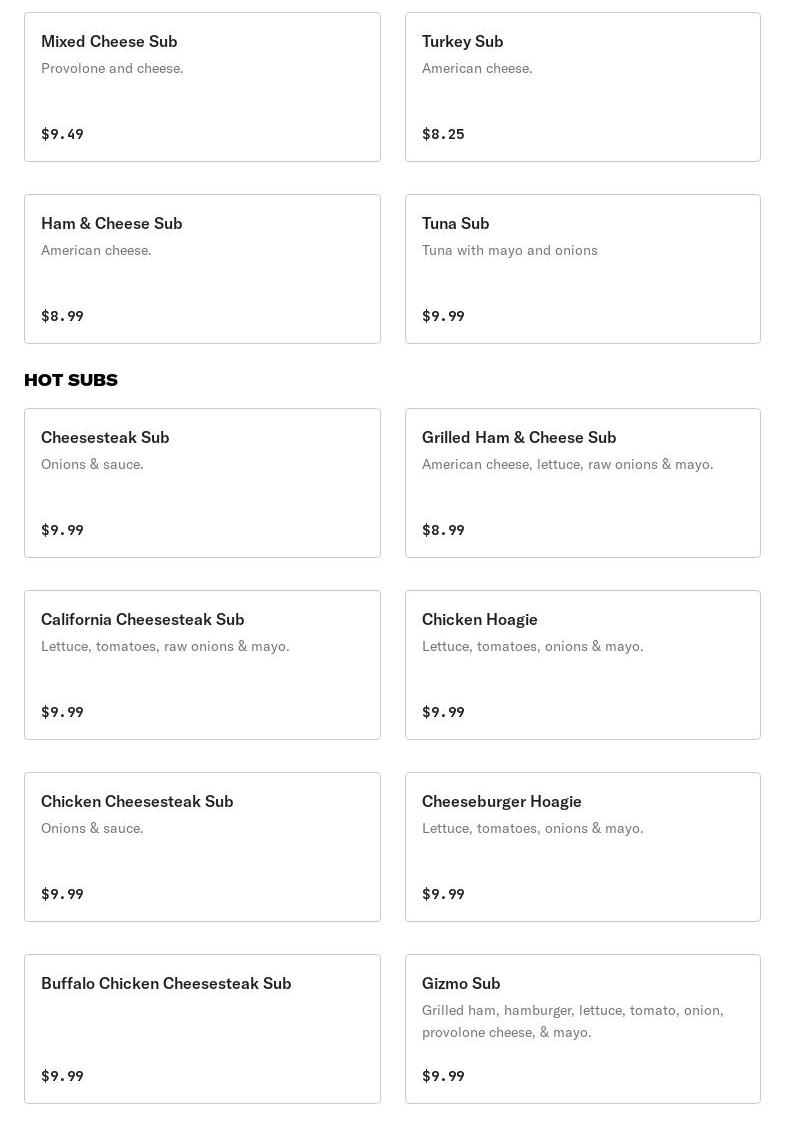Click the Mixed Cheese Sub $9.49 price
Screen dimensions: 785x1129
tap(62, 134)
